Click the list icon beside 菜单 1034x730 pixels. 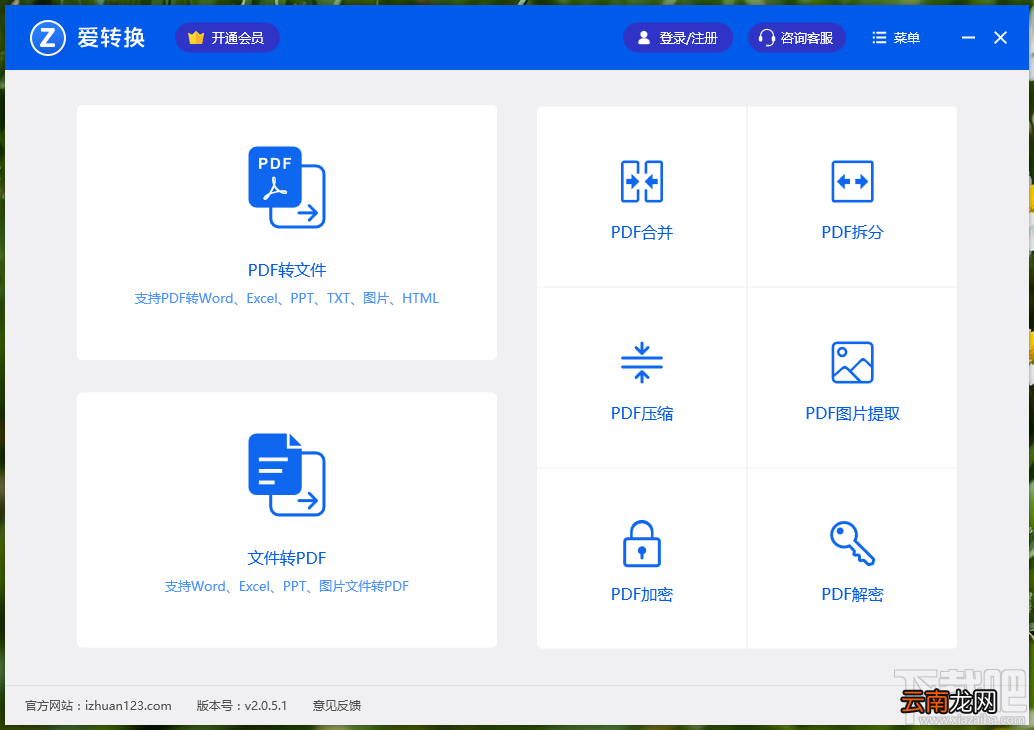pos(879,38)
